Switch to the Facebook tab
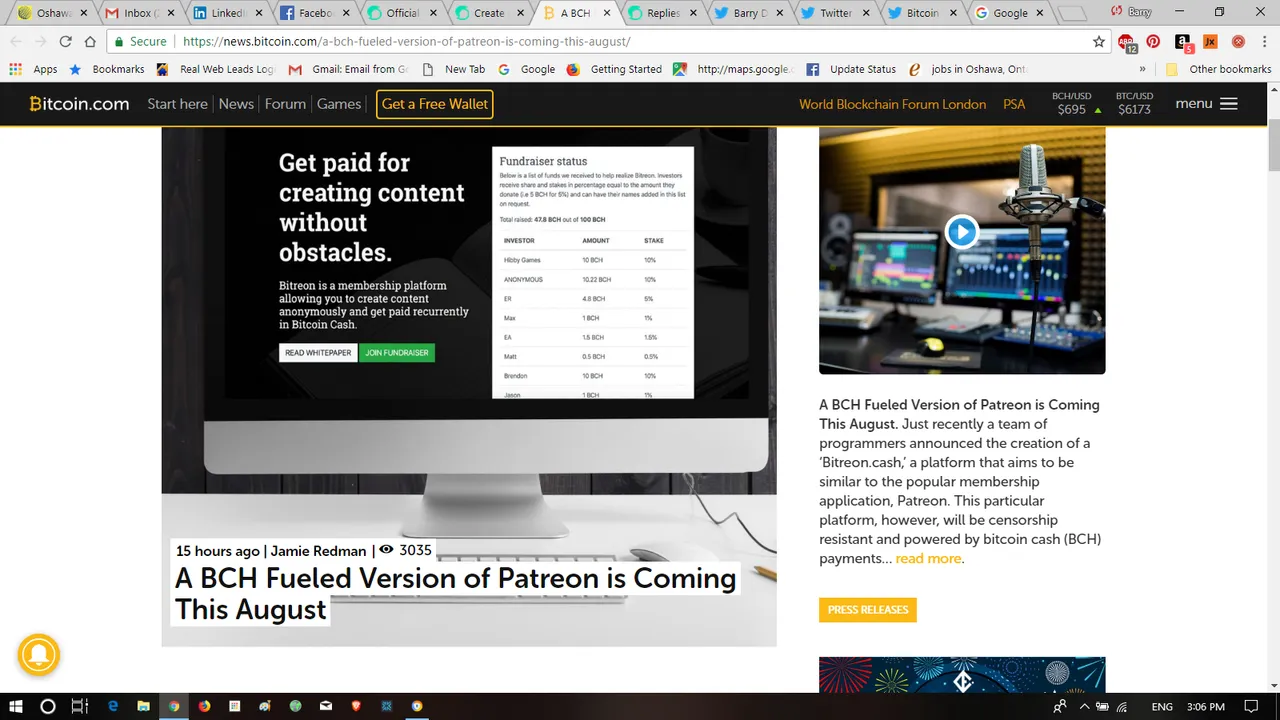This screenshot has width=1280, height=720. [x=310, y=13]
